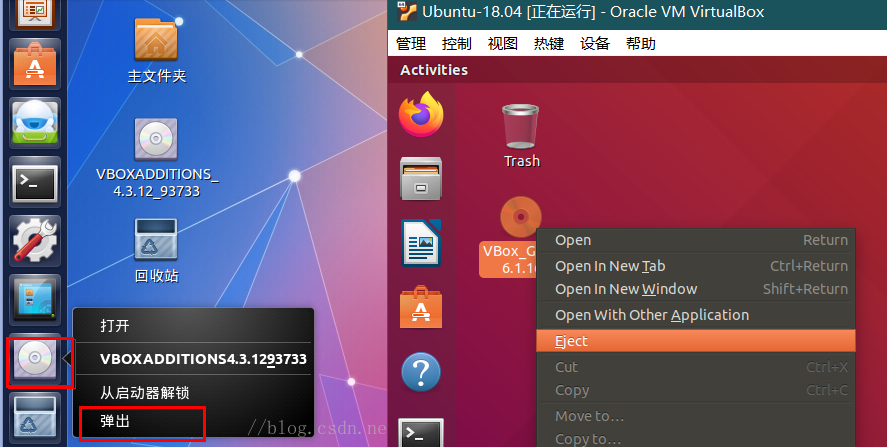
Task: Launch Terminal in the guest dock
Action: coord(420,433)
